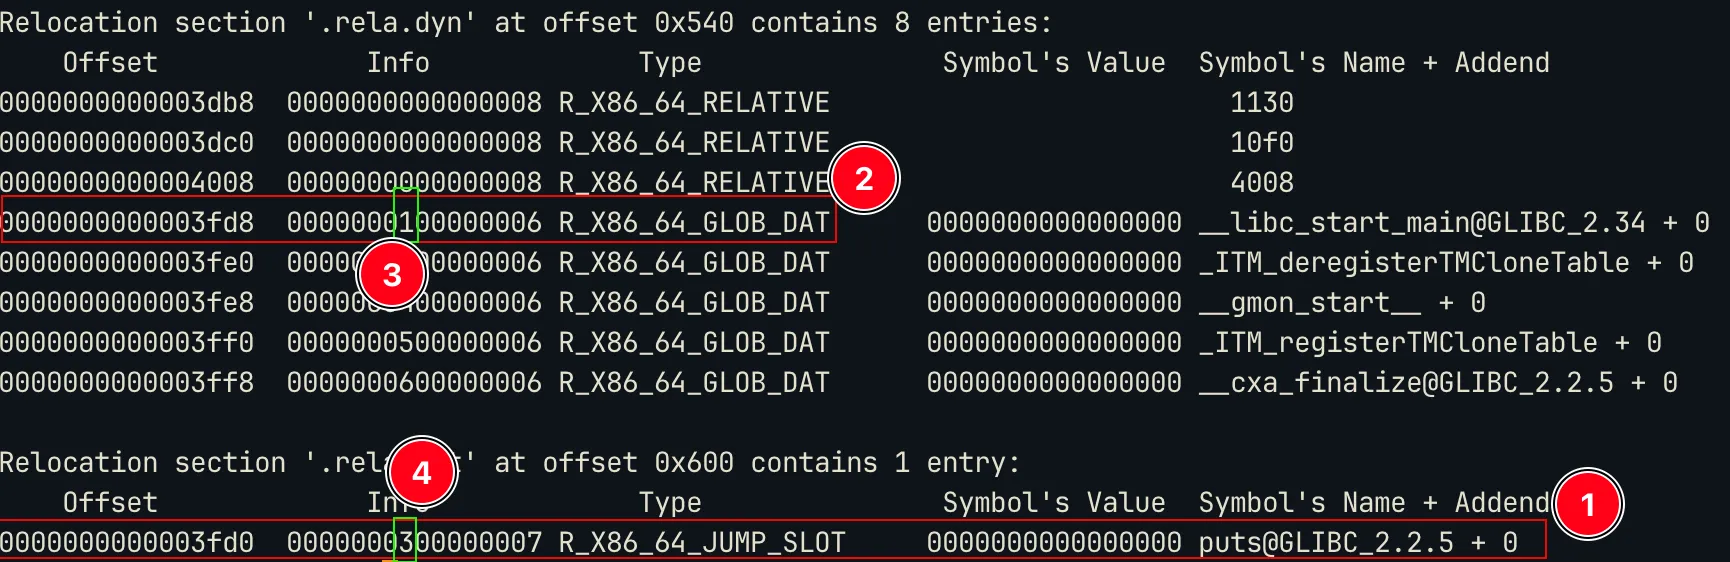Screen dimensions: 1730x562
Task: Click the red annotation badge numbered 4
Action: 422,472
